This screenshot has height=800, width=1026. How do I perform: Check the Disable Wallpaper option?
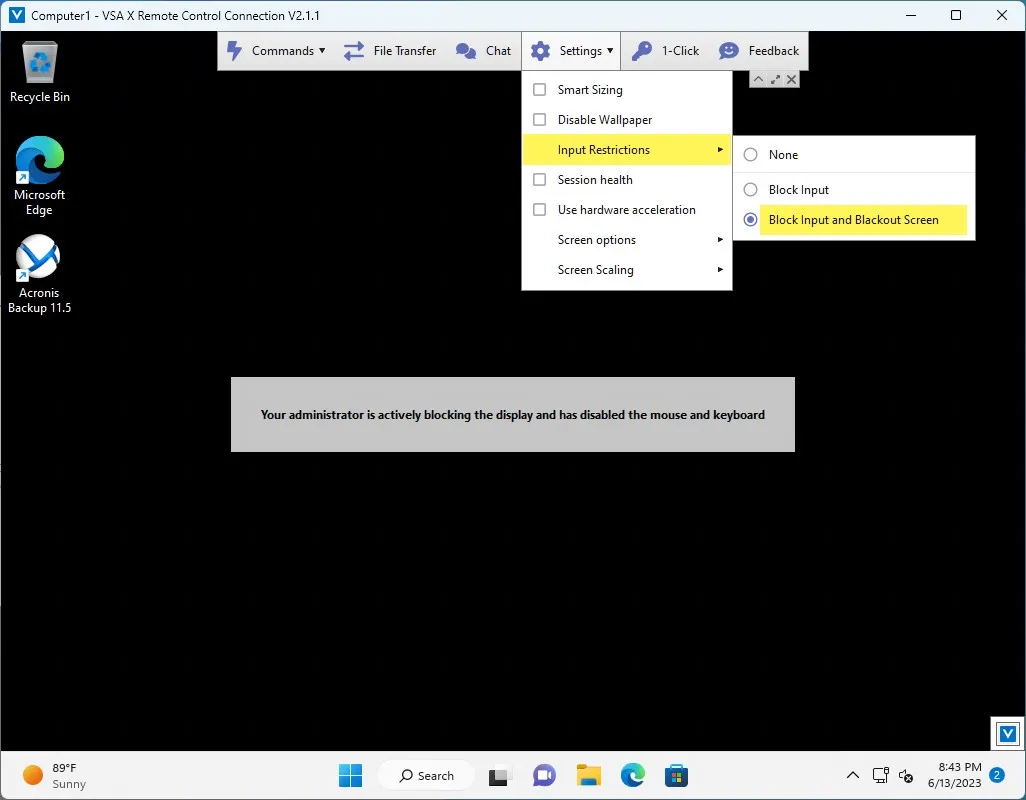539,120
